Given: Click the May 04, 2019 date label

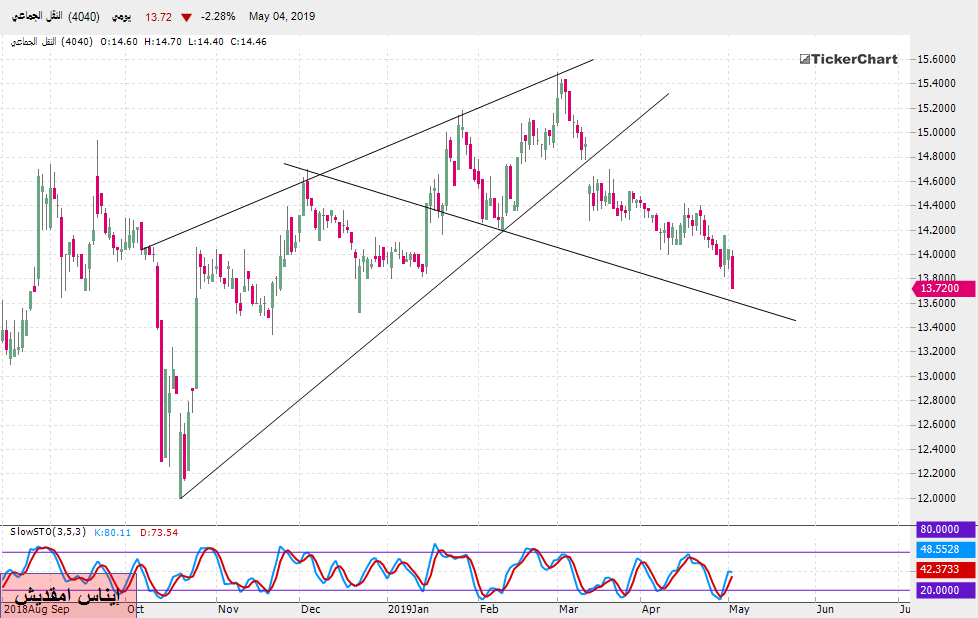Looking at the screenshot, I should pyautogui.click(x=282, y=17).
